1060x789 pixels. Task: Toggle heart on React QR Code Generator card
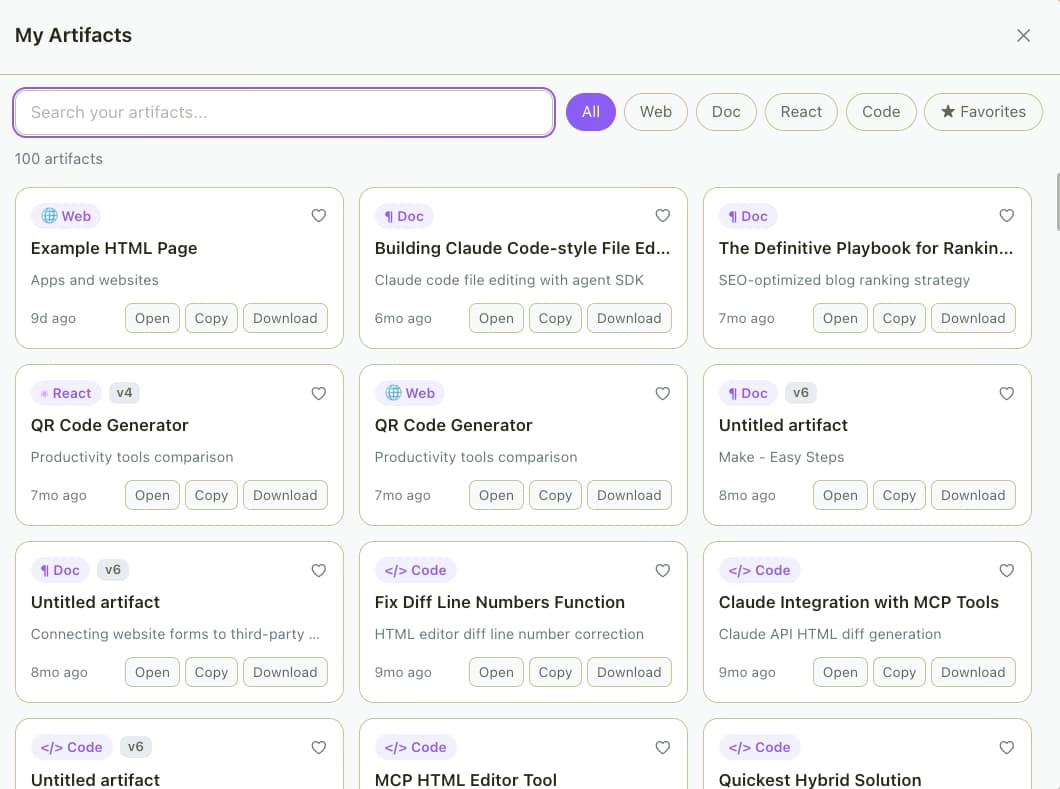(318, 393)
